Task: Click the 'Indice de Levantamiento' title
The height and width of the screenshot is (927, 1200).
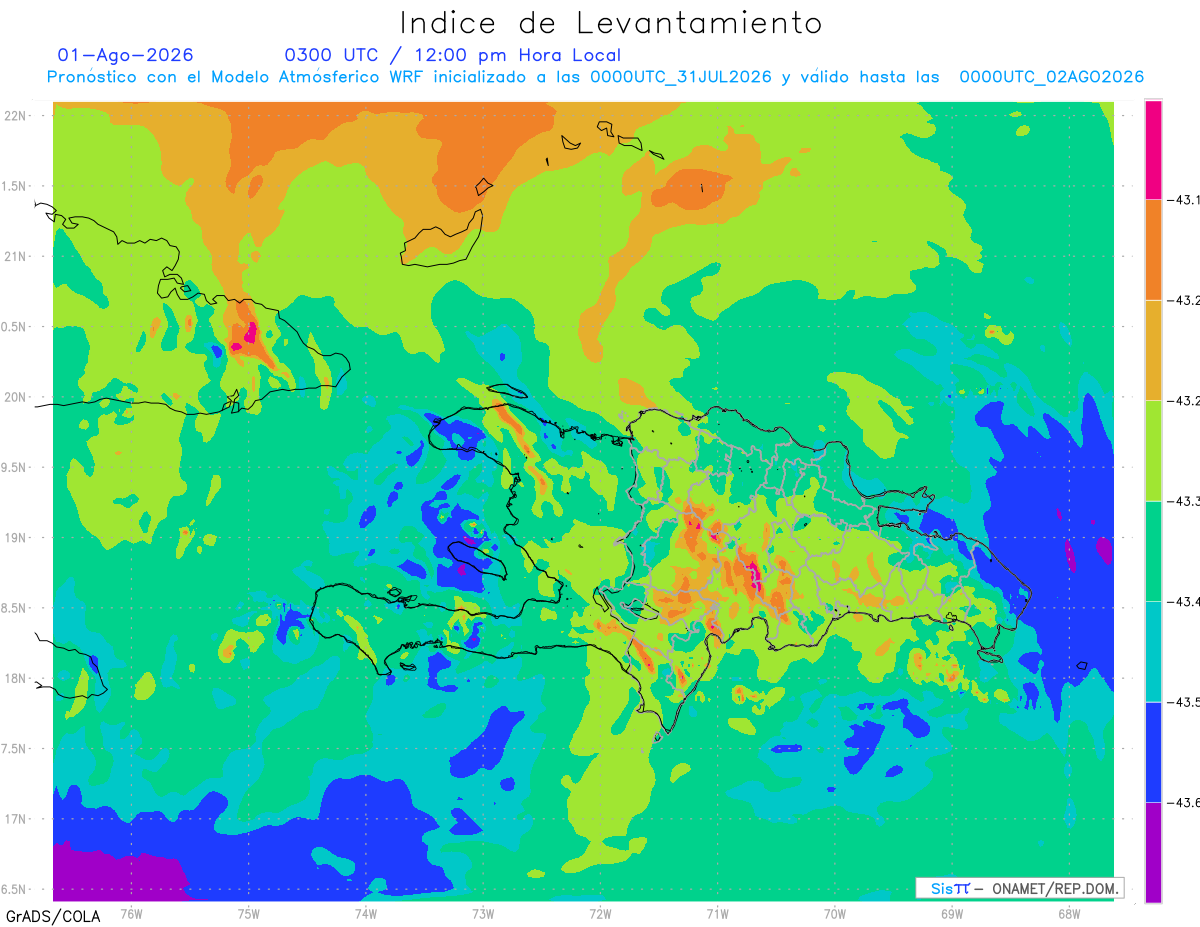Action: [x=610, y=22]
